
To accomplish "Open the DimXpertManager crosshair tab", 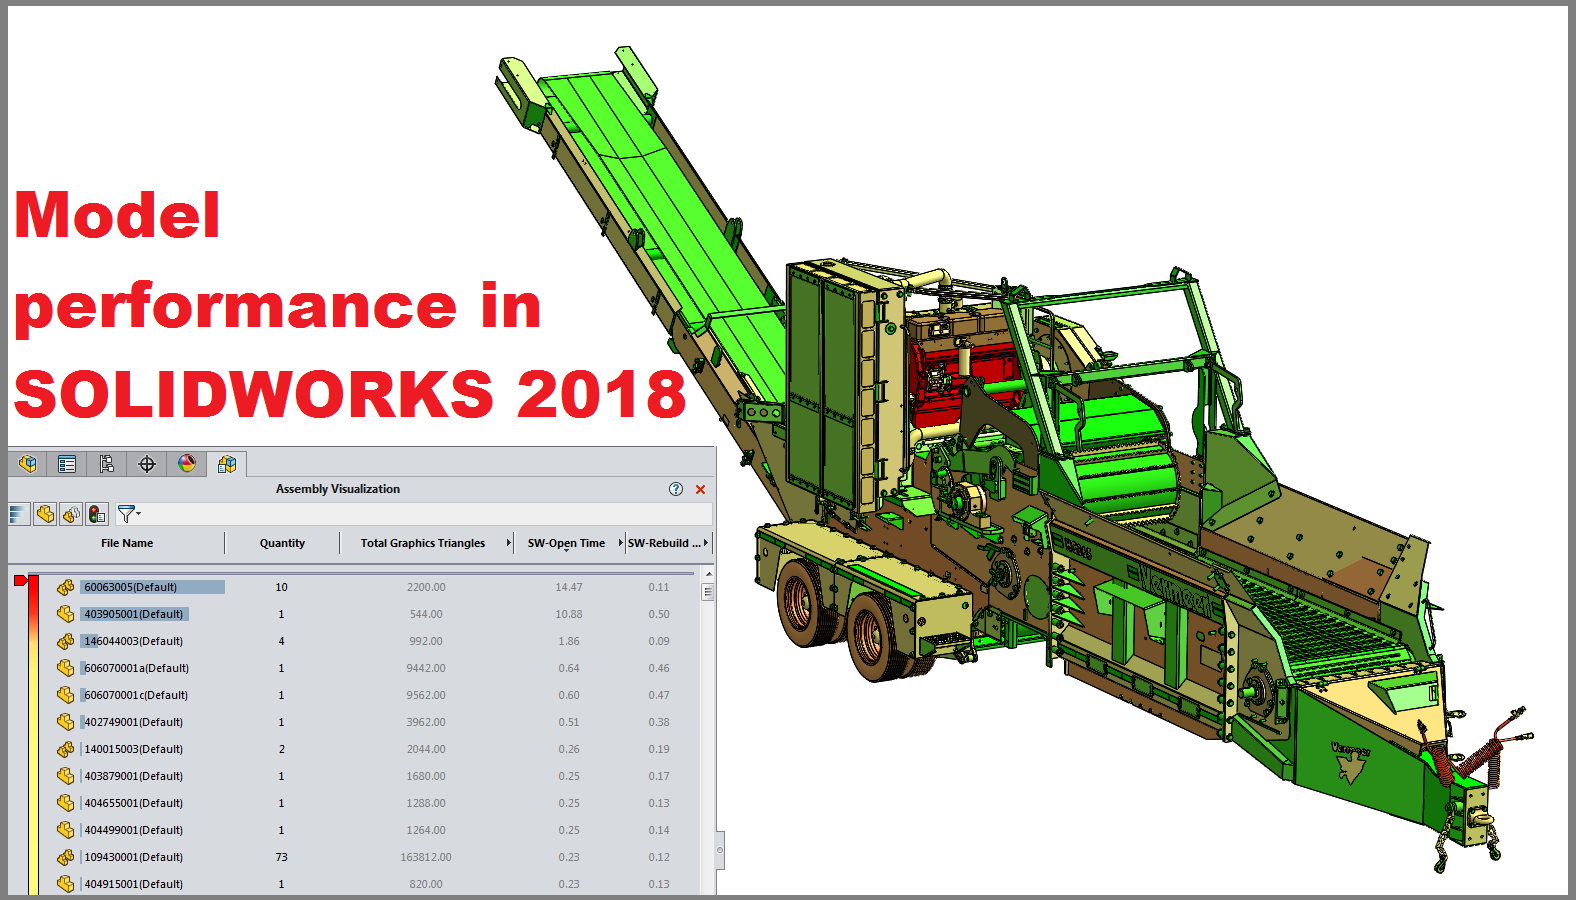I will [x=147, y=464].
